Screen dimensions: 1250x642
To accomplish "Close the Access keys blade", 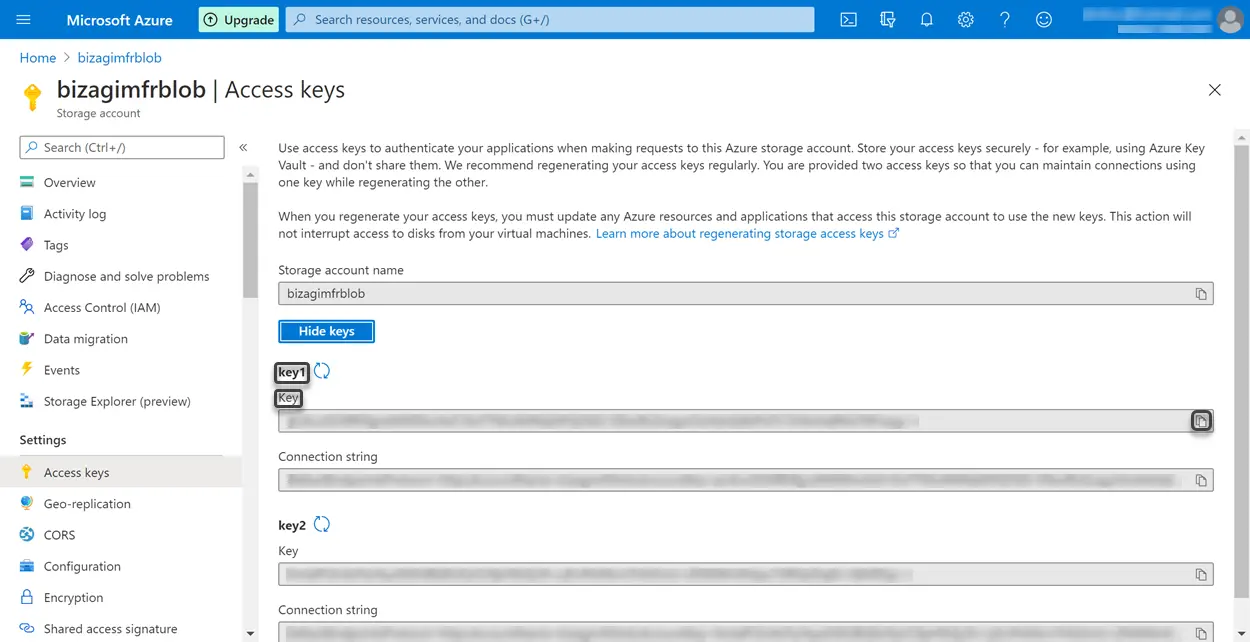I will click(x=1214, y=90).
